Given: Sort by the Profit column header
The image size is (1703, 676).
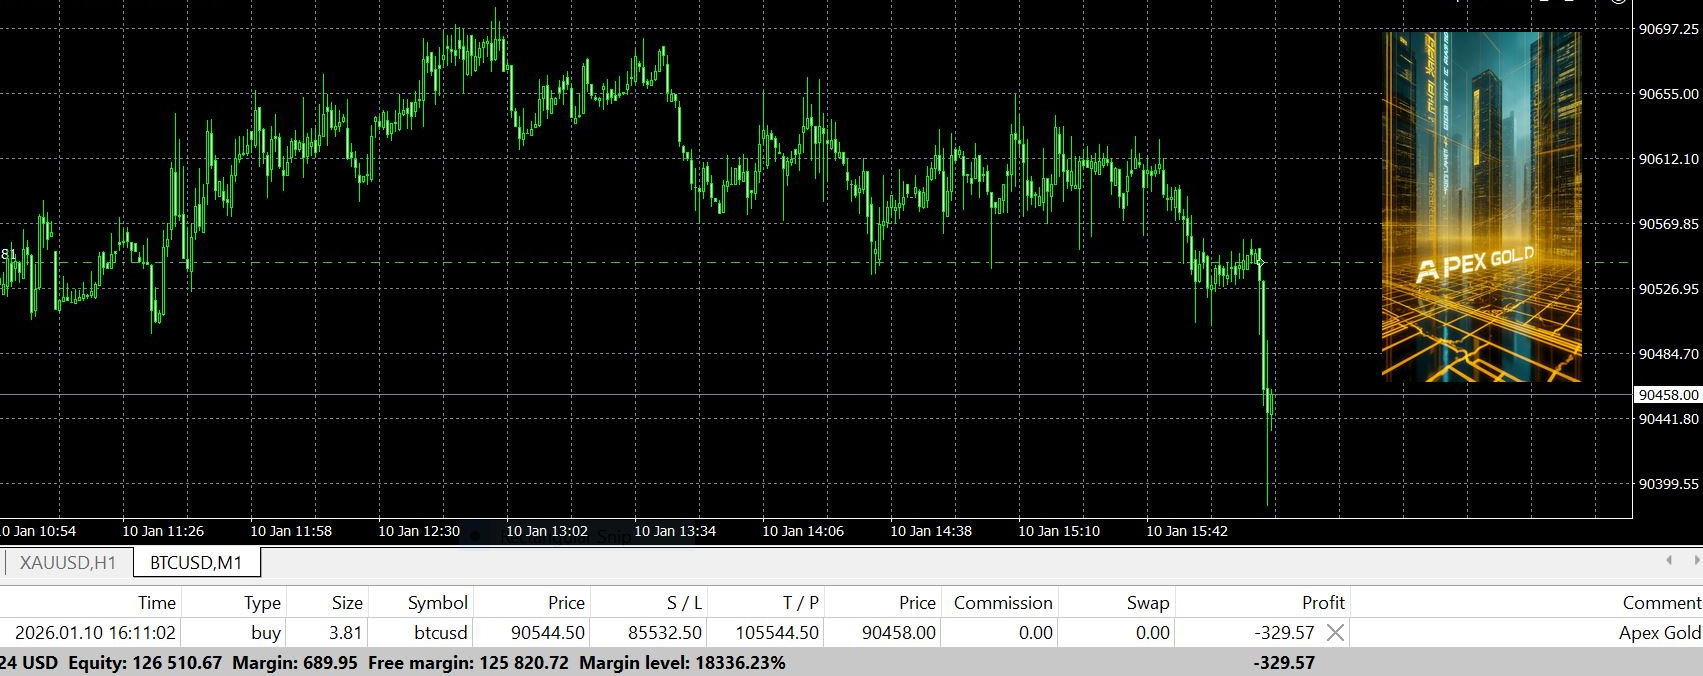Looking at the screenshot, I should tap(1322, 602).
